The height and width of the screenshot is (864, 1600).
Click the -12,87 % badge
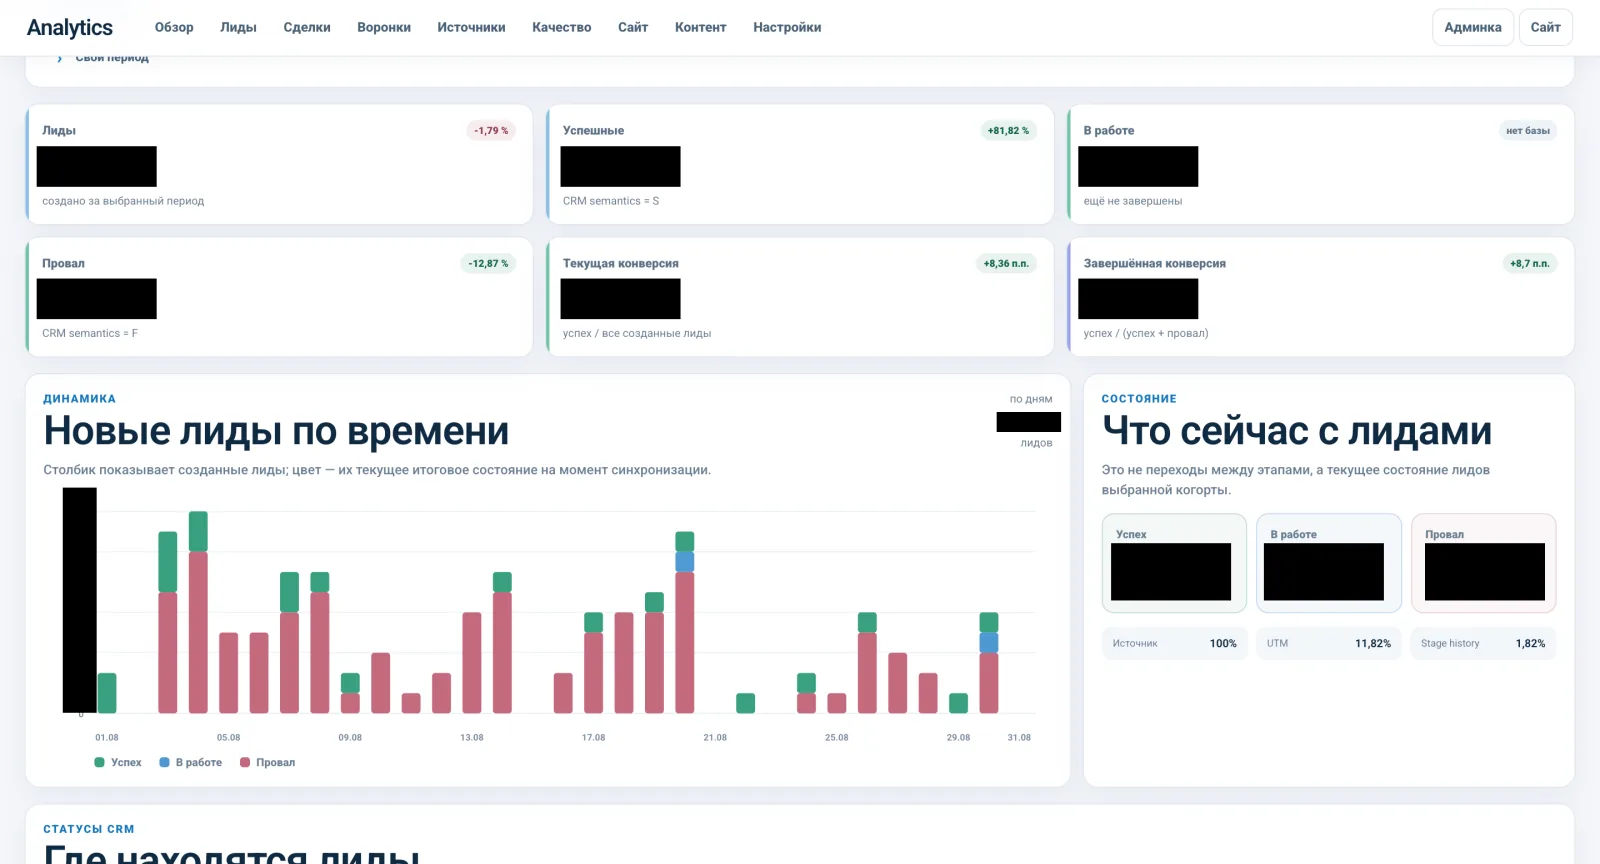tap(488, 263)
